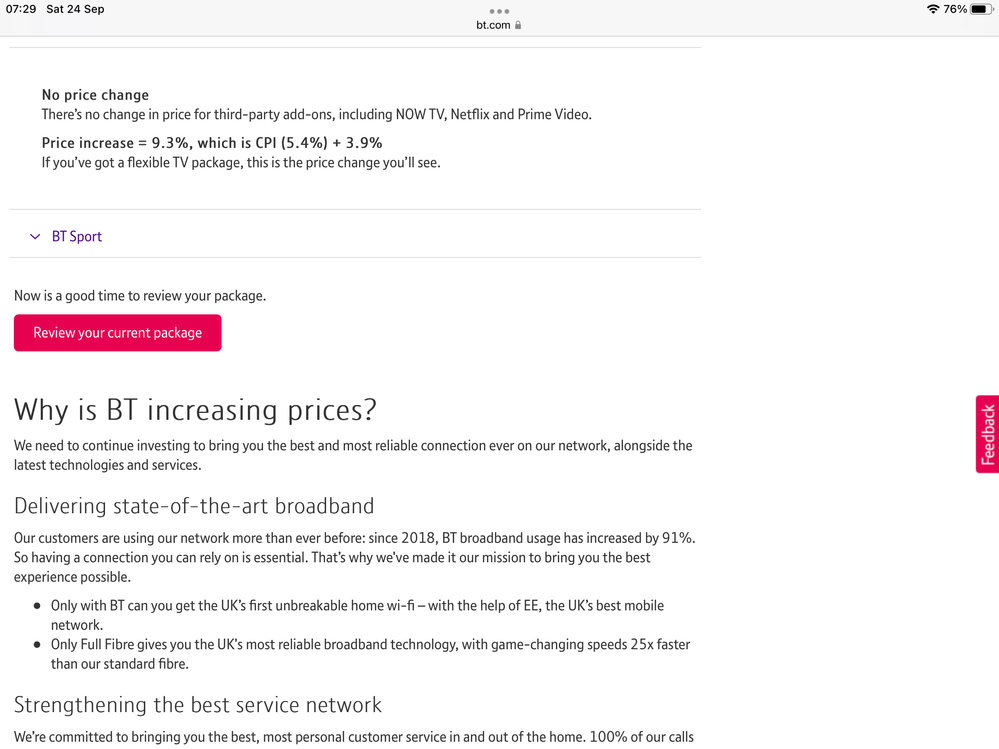Select the BT Sport purple link text

pos(77,236)
